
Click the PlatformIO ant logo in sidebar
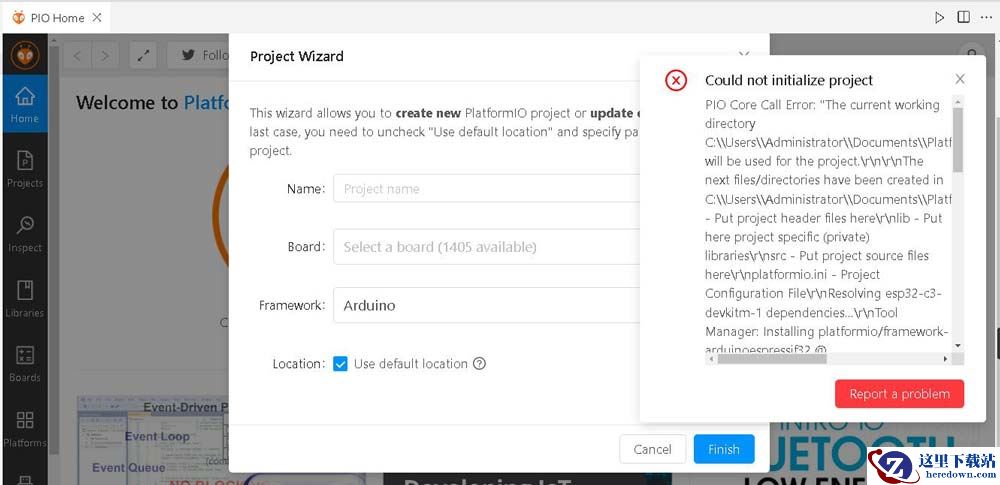coord(25,56)
